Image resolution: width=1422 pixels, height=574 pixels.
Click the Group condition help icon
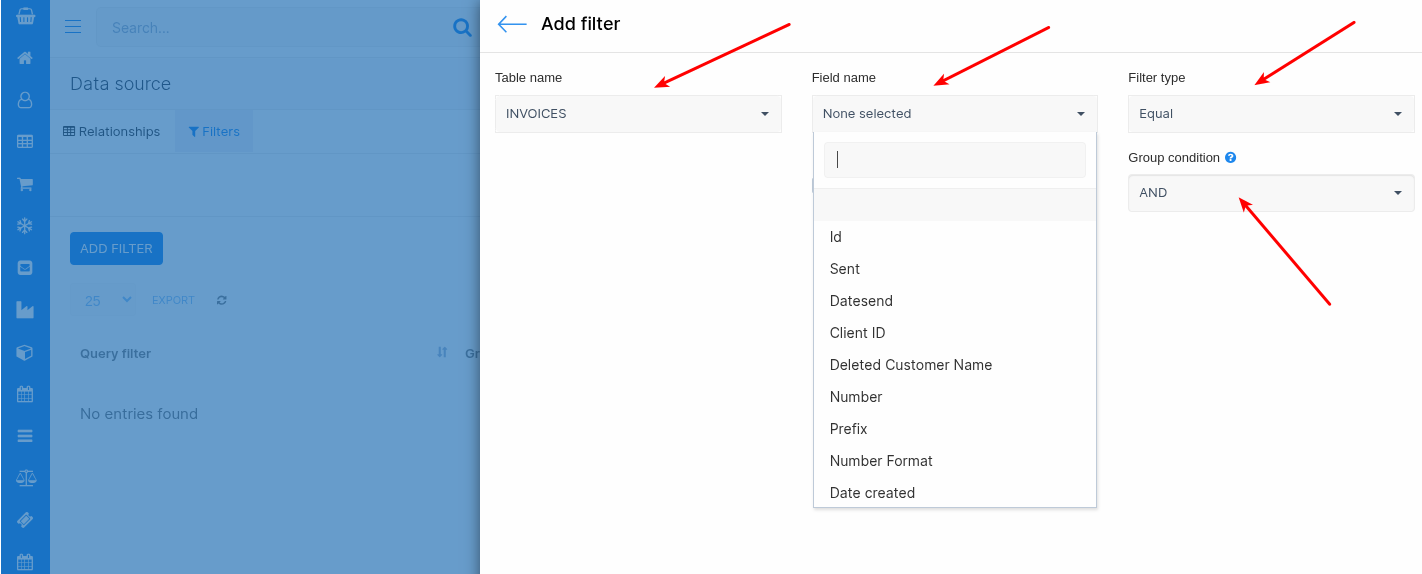pyautogui.click(x=1231, y=158)
